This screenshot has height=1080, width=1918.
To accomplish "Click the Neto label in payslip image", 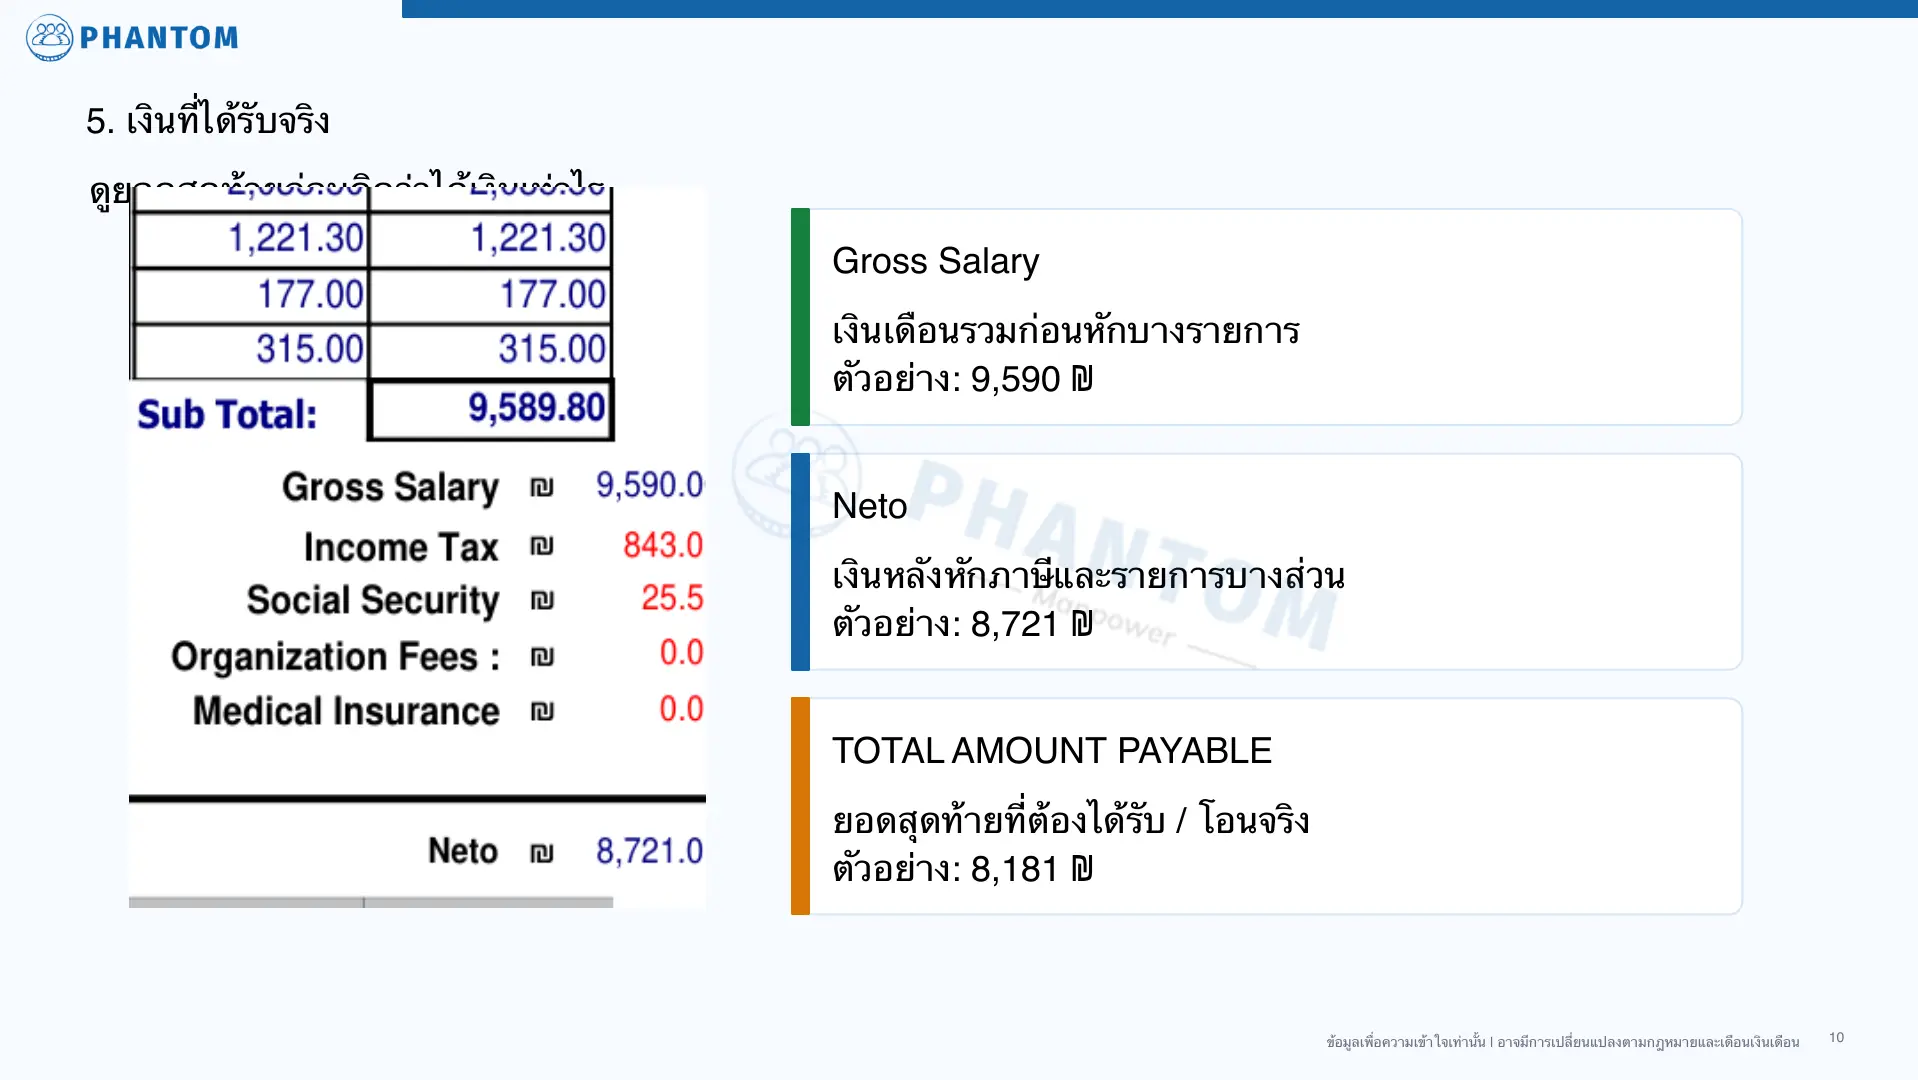I will (463, 851).
